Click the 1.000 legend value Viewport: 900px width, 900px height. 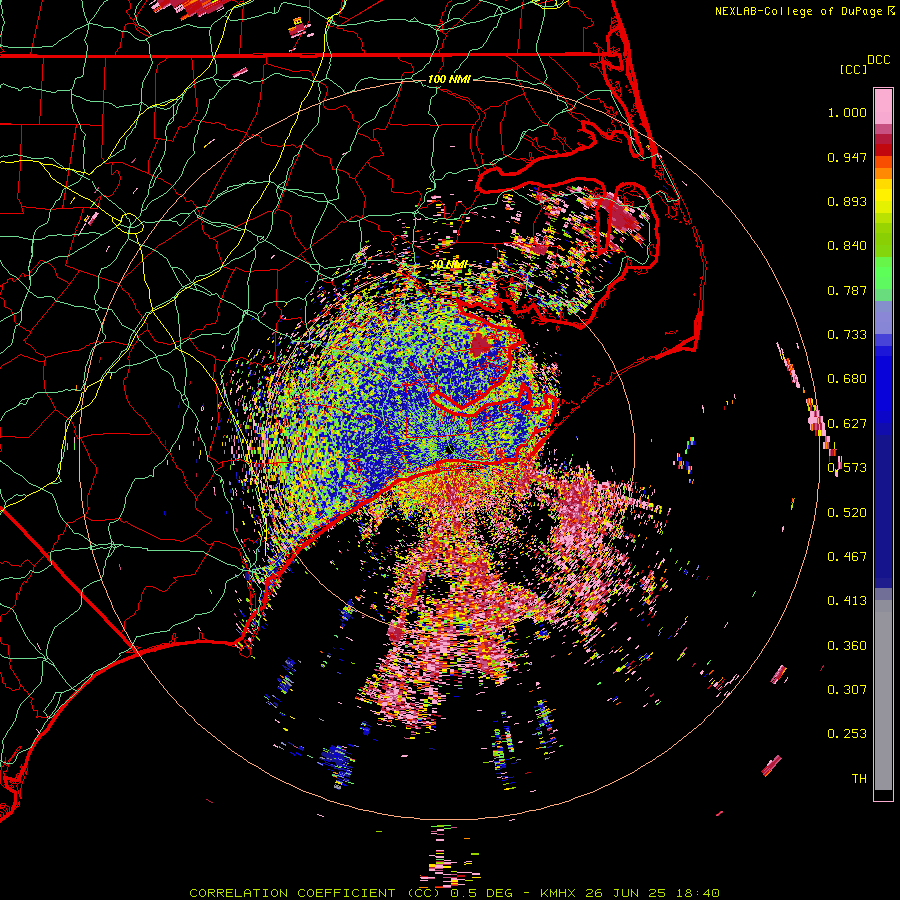847,112
